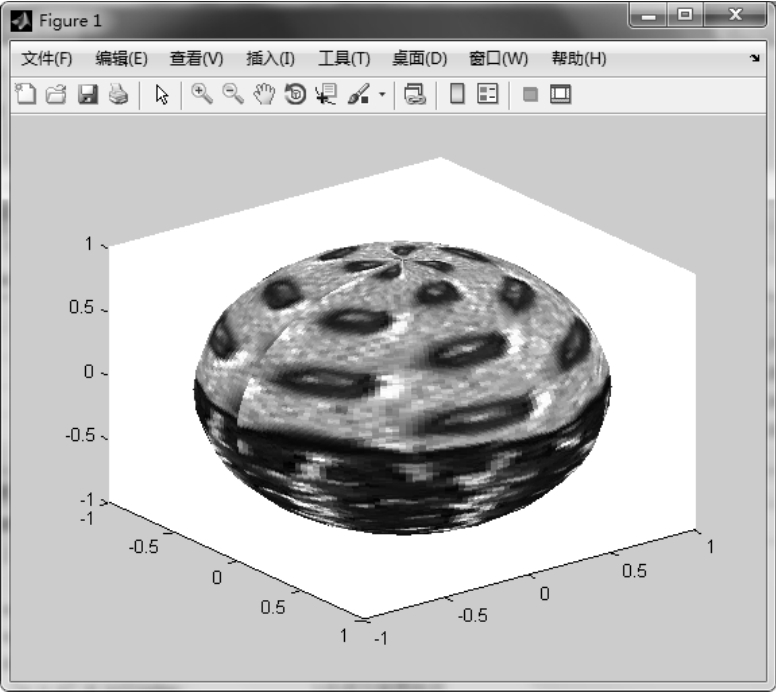776x692 pixels.
Task: Click the Link Plot icon
Action: pyautogui.click(x=415, y=95)
